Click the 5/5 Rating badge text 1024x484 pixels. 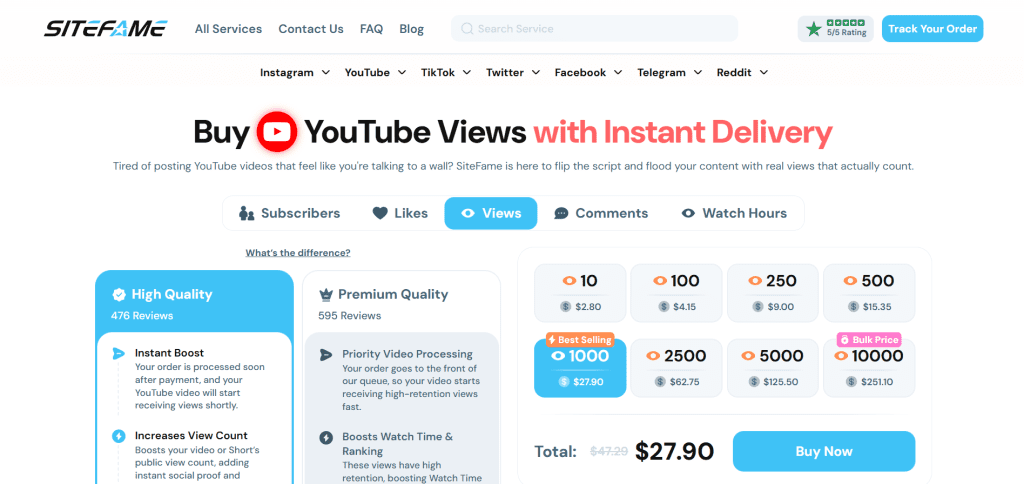coord(846,33)
